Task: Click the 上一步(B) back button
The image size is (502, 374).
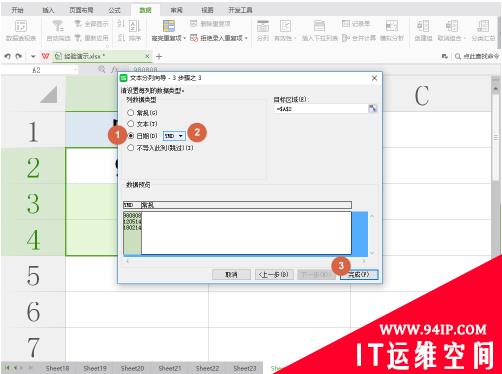Action: (274, 275)
